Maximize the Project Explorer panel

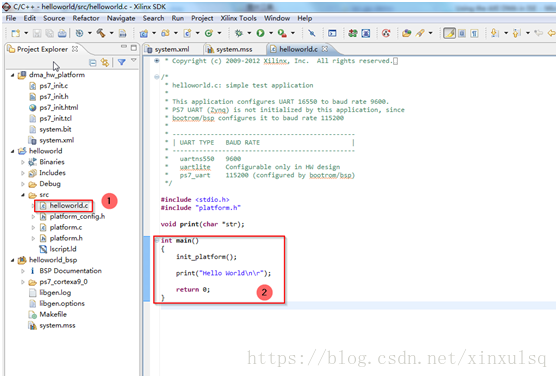click(134, 47)
